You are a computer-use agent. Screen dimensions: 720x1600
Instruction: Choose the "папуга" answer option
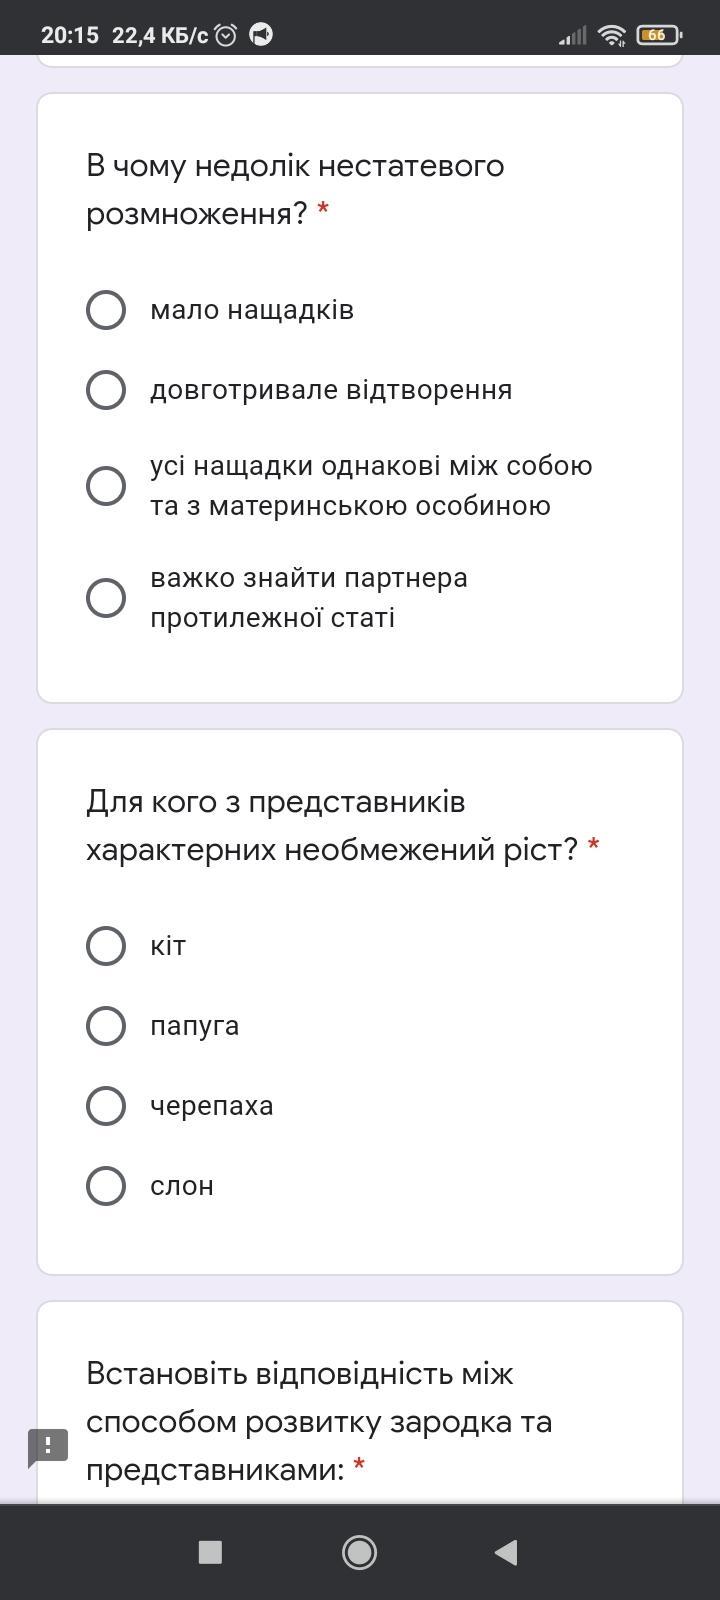tap(106, 1026)
